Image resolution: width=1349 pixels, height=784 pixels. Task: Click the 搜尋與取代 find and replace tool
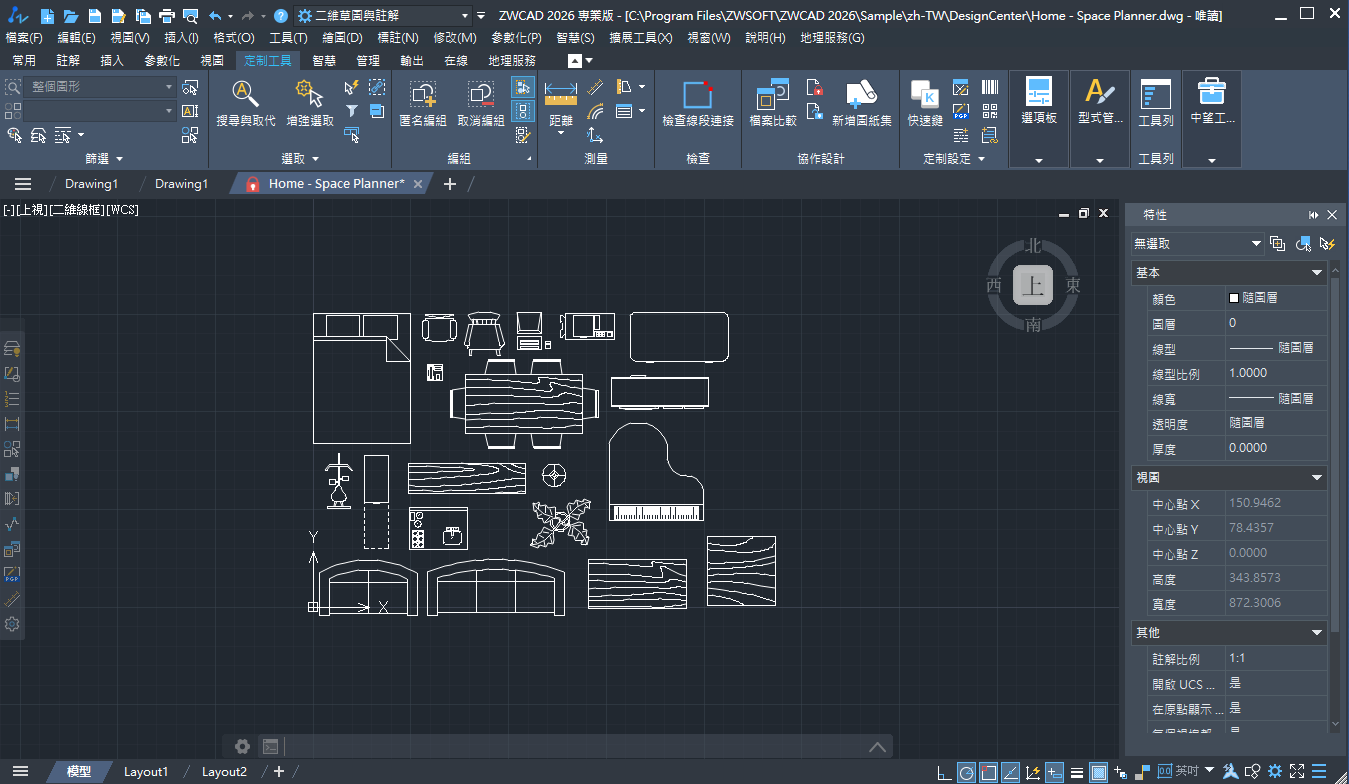[245, 104]
